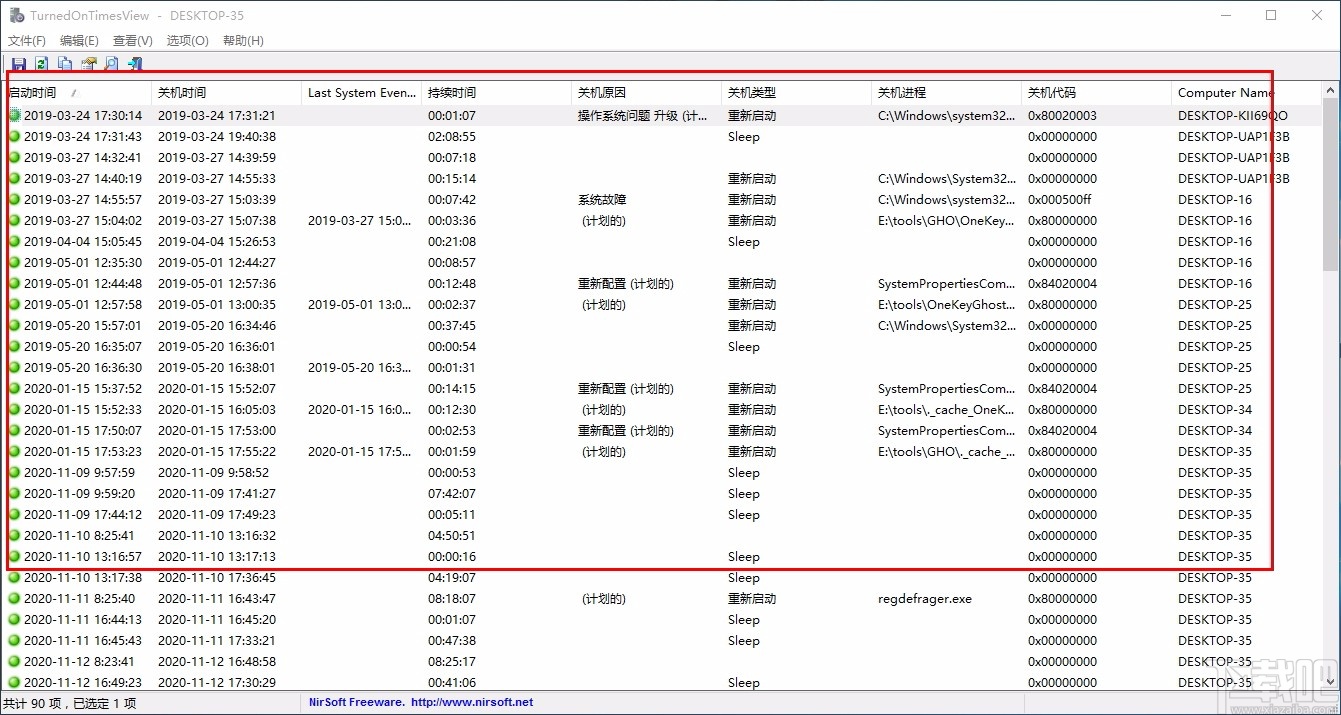Sort by the 关机进程 column header
The width and height of the screenshot is (1341, 715).
tap(946, 93)
